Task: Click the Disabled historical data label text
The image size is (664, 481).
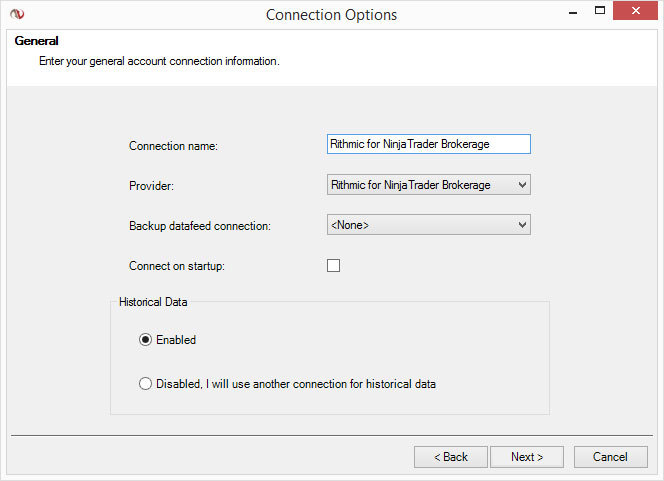Action: coord(296,384)
